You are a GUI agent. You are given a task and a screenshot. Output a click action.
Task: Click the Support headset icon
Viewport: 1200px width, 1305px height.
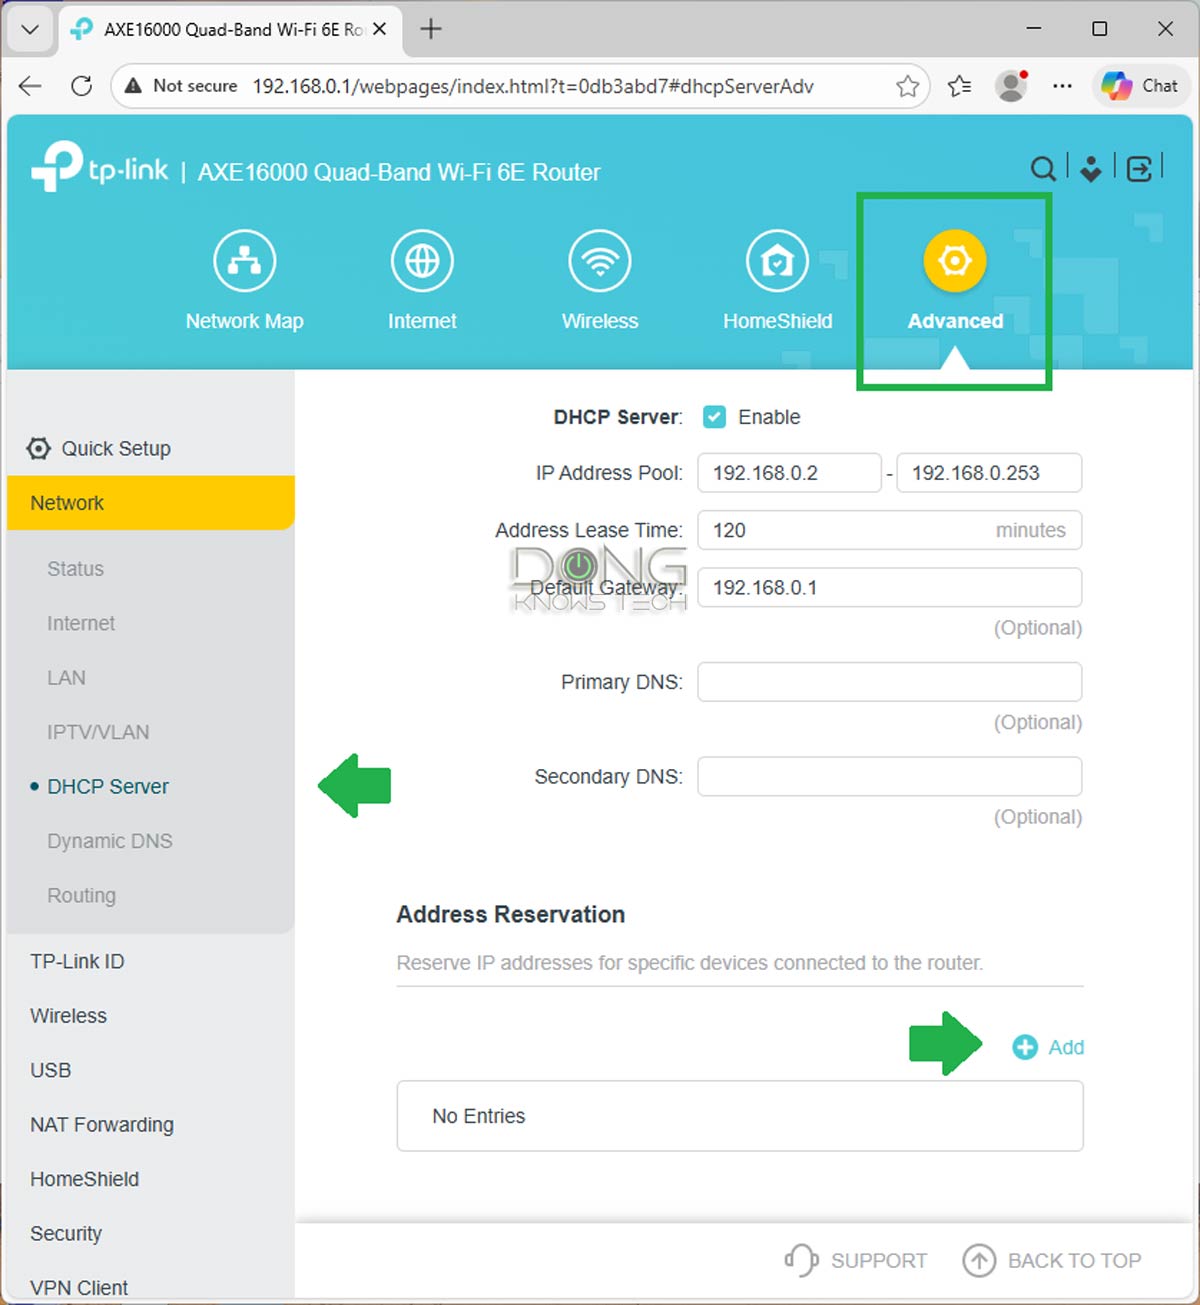pos(800,1260)
